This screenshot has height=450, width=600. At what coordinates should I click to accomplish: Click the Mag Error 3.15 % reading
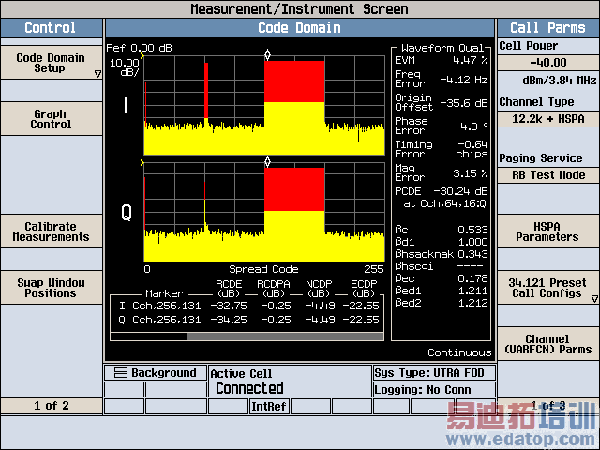coord(441,173)
